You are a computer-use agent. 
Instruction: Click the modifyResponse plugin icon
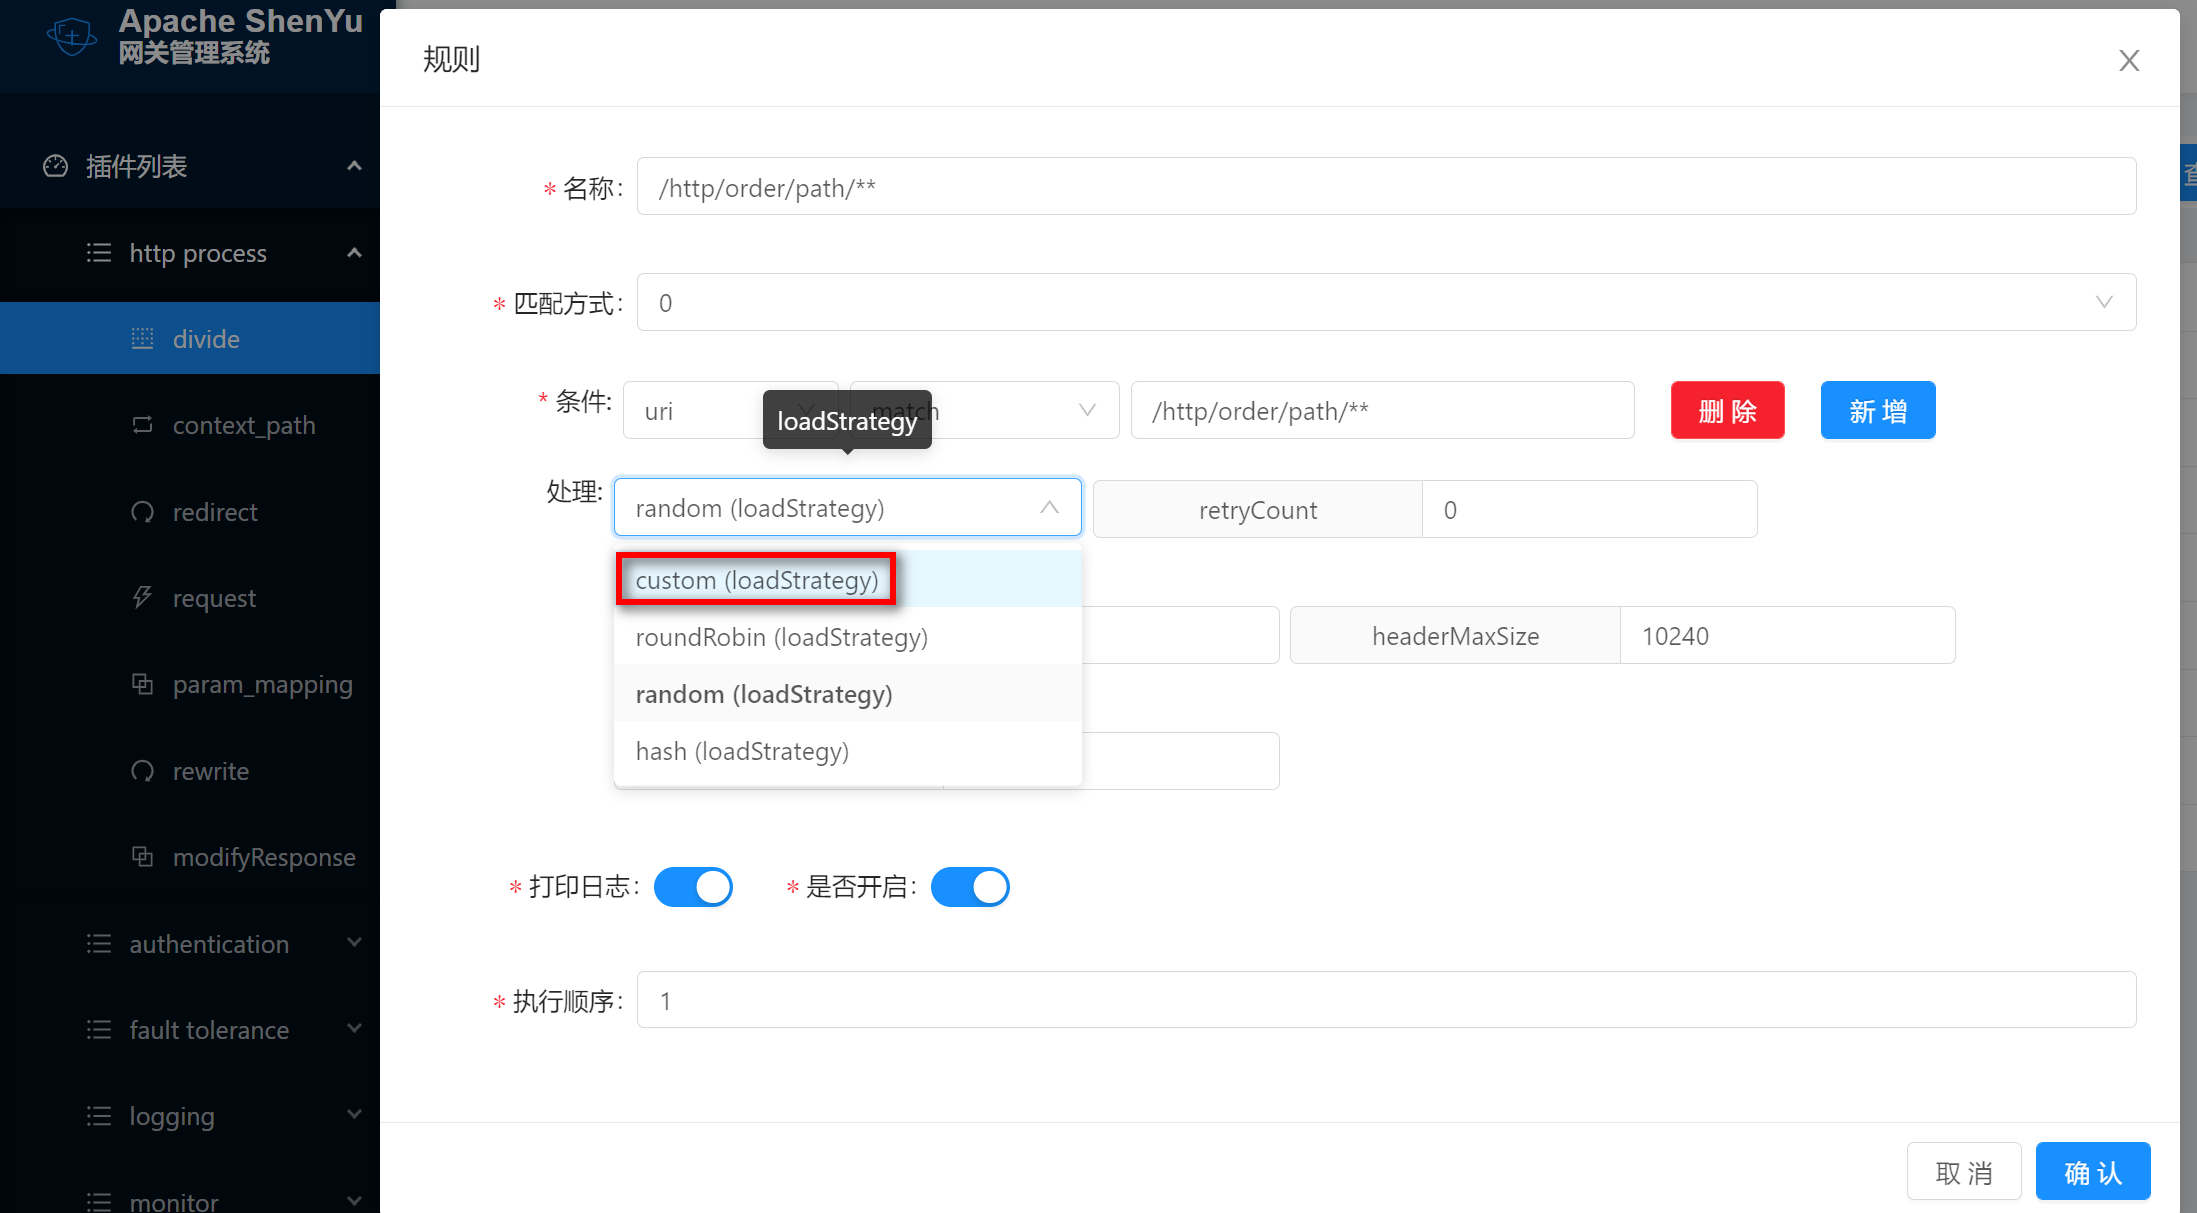[142, 857]
